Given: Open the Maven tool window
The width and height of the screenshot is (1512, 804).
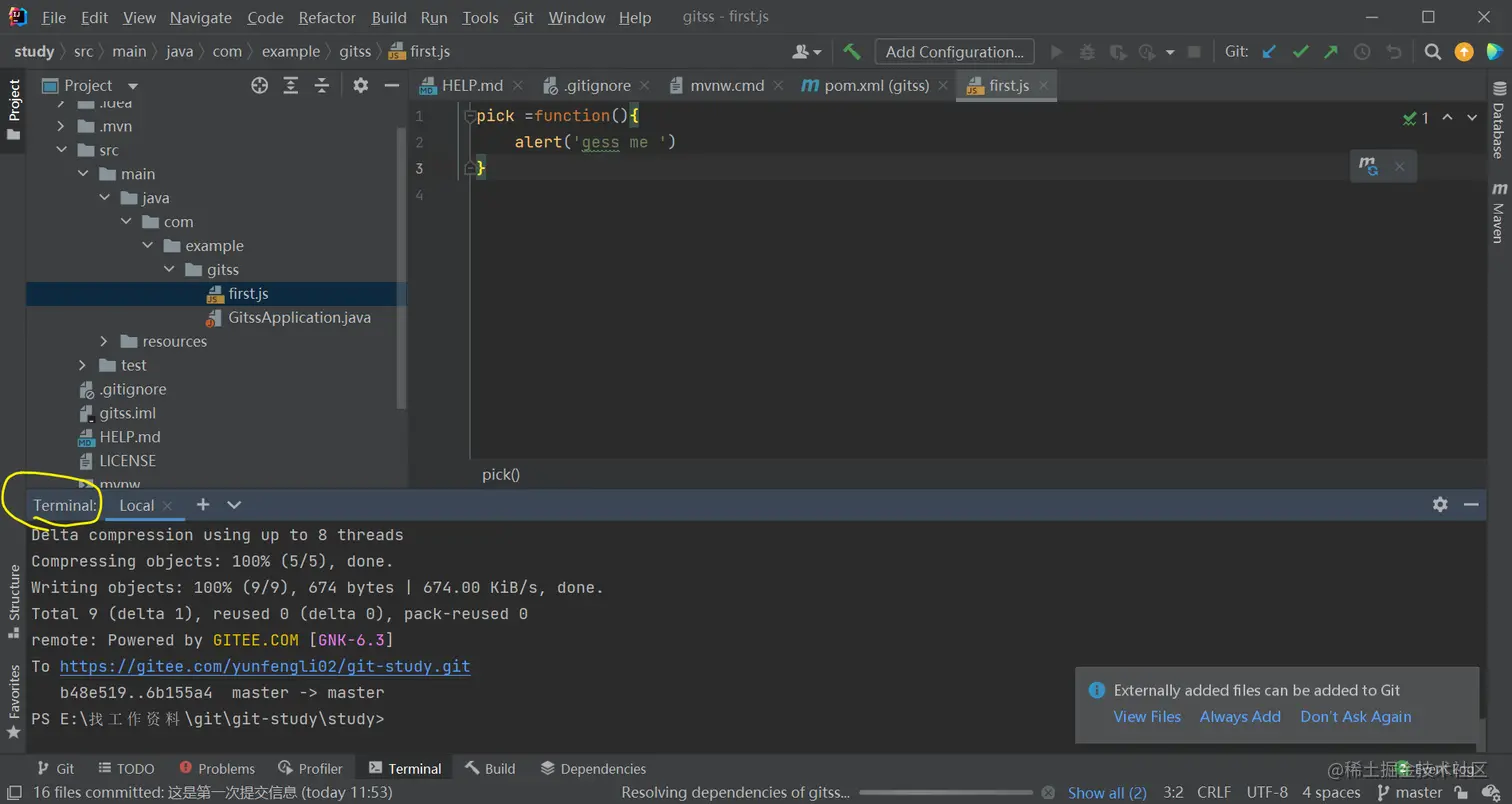Looking at the screenshot, I should 1498,212.
